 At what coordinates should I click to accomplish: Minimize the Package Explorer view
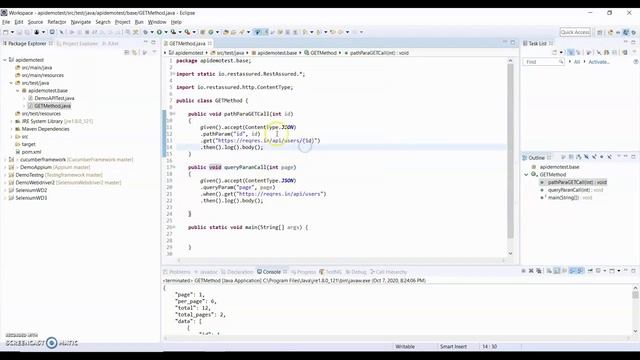click(x=146, y=42)
